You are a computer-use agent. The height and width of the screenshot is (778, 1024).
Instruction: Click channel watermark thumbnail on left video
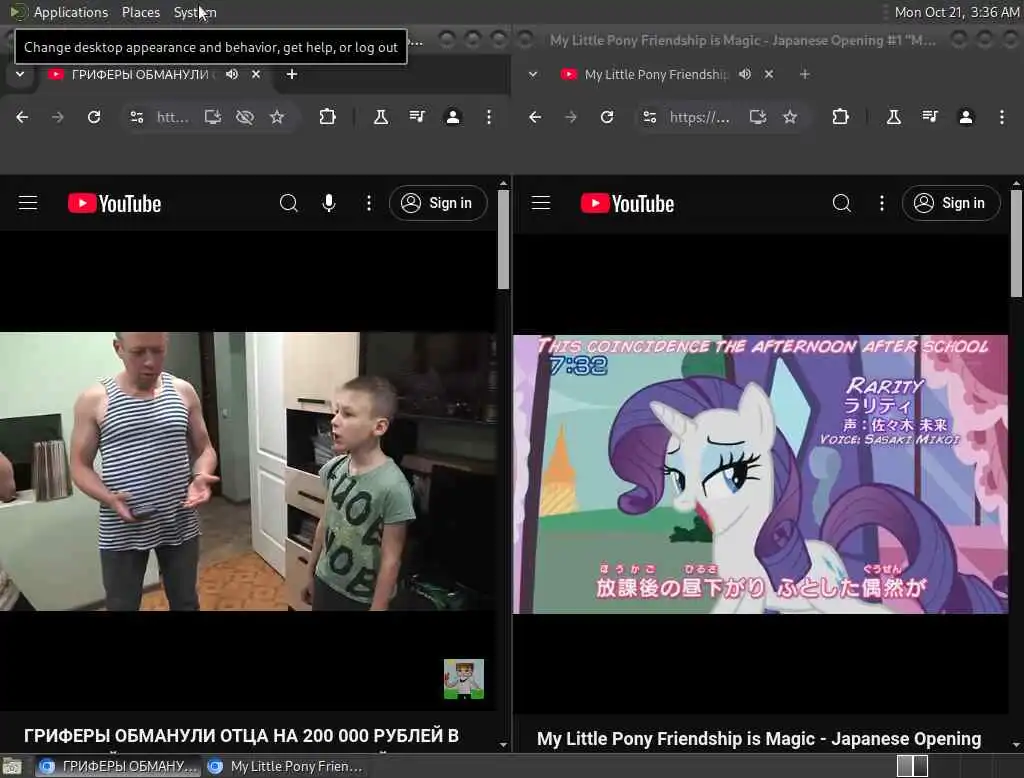coord(464,679)
